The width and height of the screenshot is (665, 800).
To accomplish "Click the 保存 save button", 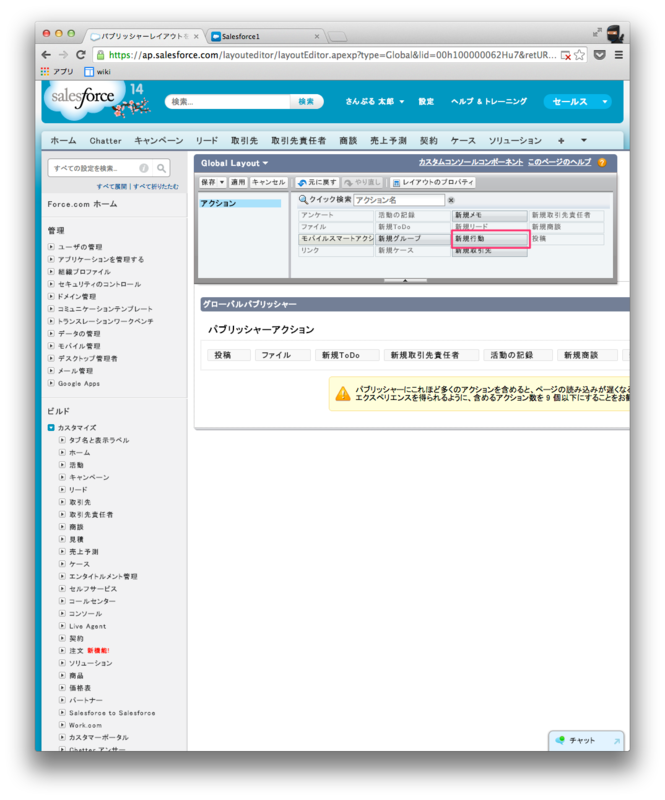I will point(208,182).
